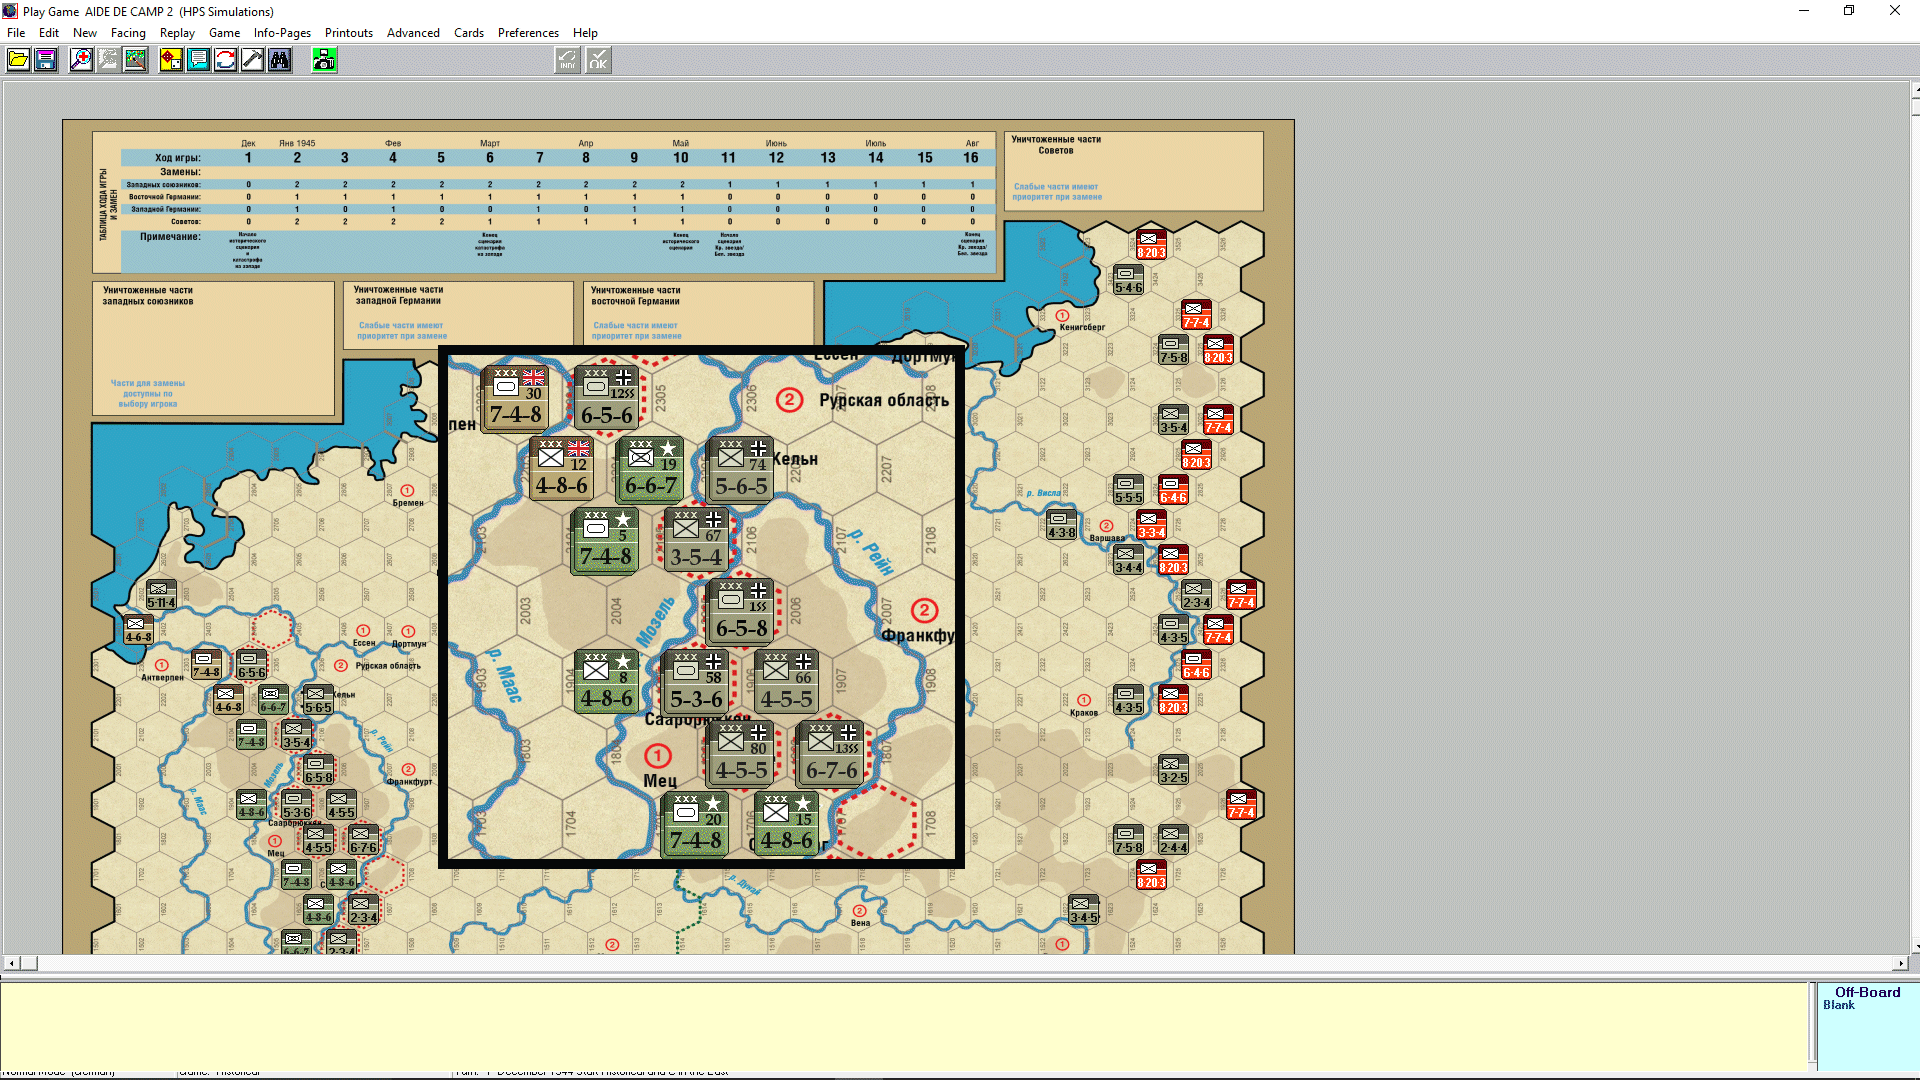Open the Info-Pages menu

click(282, 33)
